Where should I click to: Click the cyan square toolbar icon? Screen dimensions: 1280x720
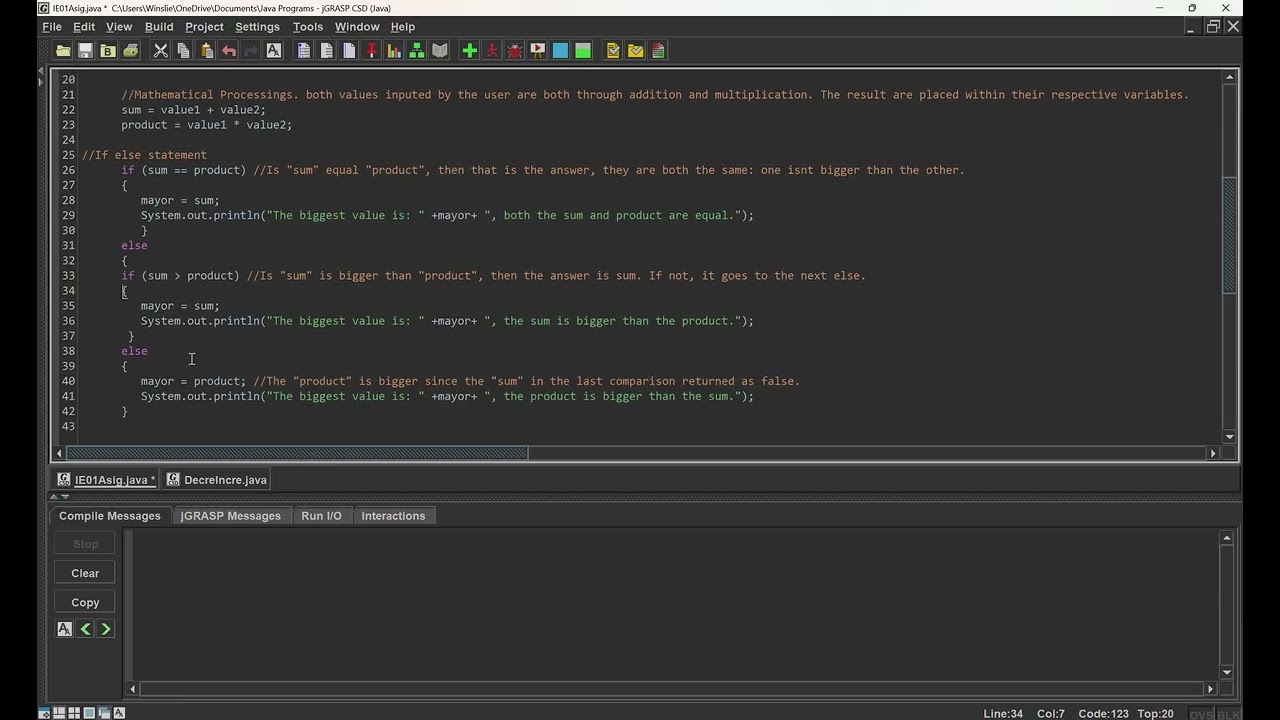point(560,51)
